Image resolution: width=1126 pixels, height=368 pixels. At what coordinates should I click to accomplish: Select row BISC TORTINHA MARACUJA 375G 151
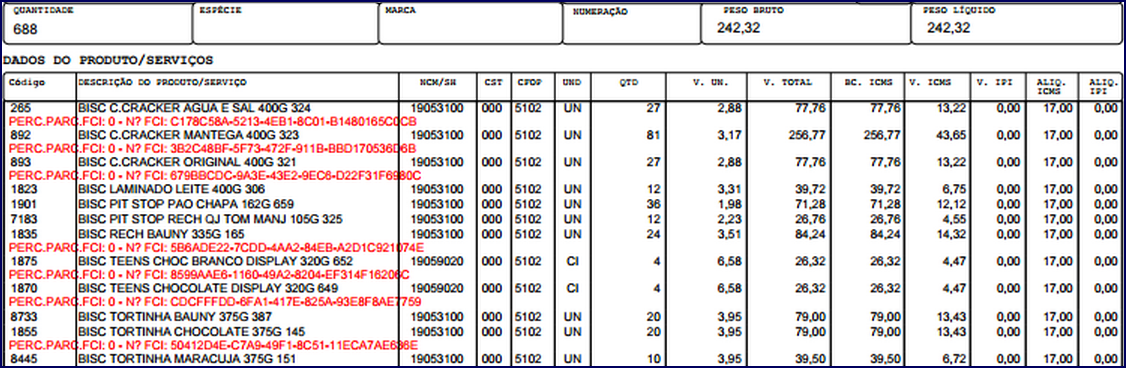[x=562, y=358]
